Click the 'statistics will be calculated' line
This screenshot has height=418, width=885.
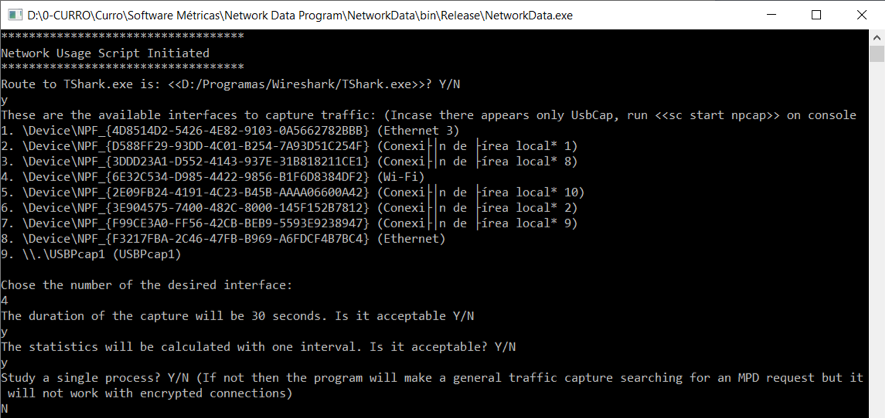click(258, 347)
